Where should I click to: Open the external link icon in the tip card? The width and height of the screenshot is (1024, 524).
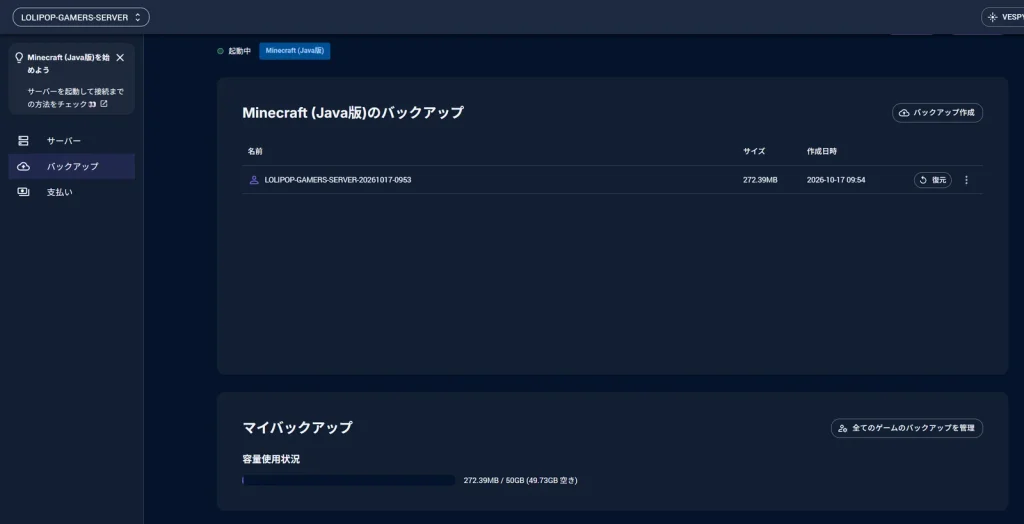[103, 104]
